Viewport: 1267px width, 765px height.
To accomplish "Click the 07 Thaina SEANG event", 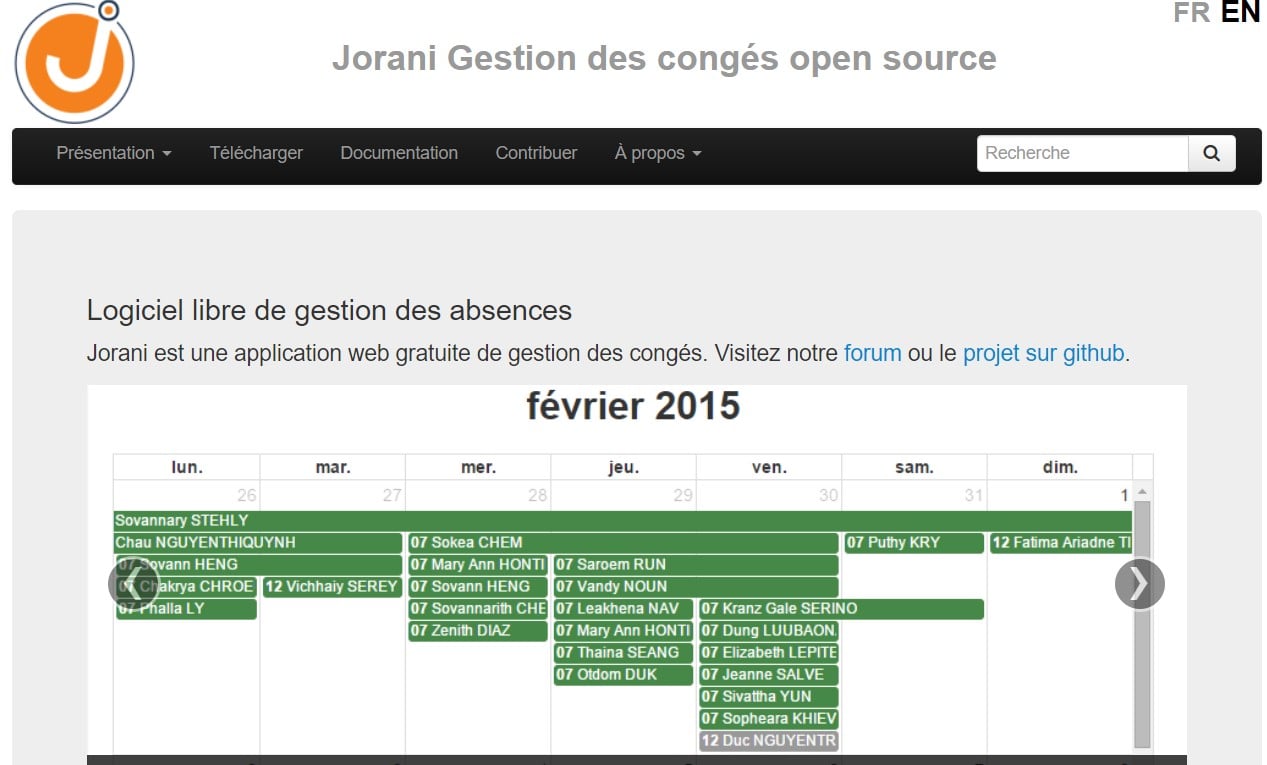I will click(623, 653).
